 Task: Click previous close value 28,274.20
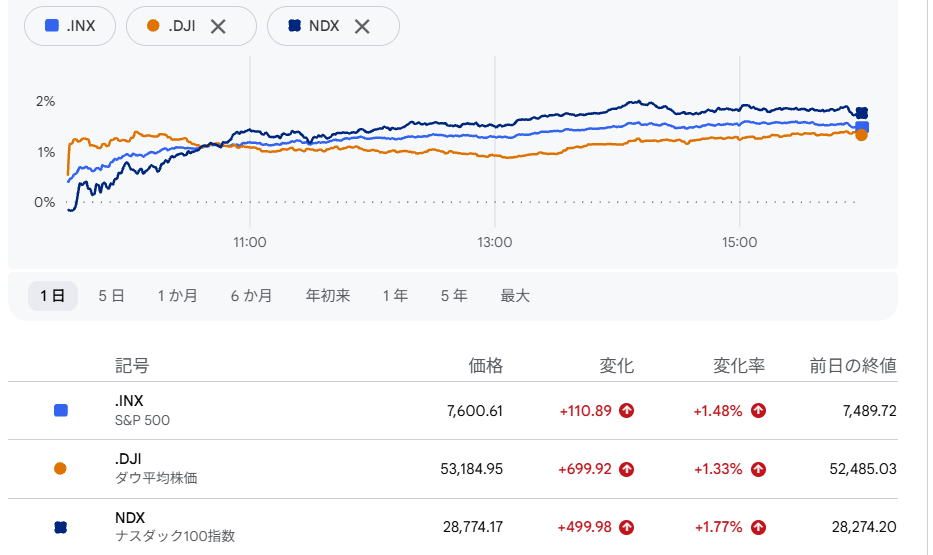click(864, 527)
